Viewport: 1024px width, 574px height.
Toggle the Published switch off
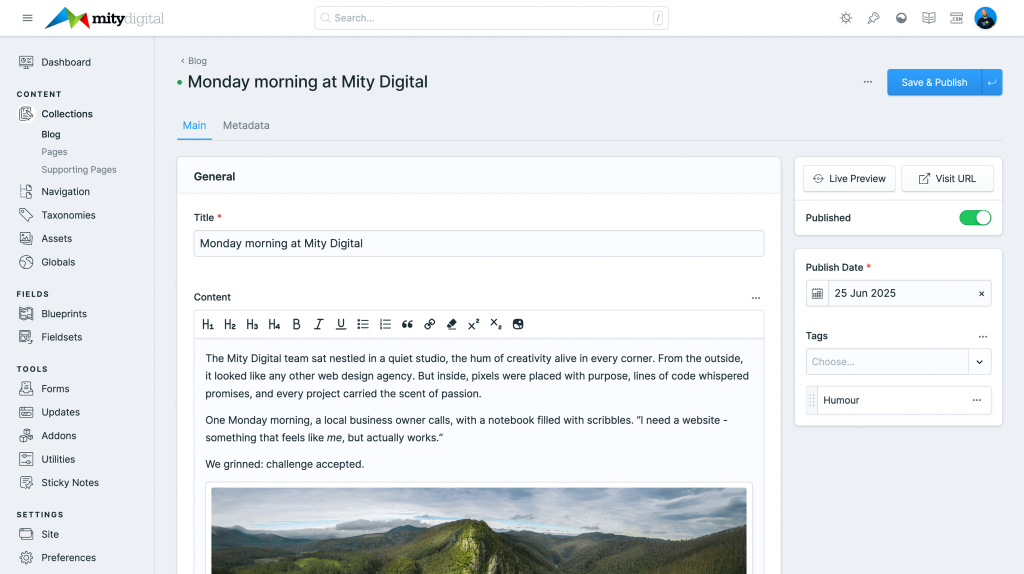pyautogui.click(x=974, y=217)
